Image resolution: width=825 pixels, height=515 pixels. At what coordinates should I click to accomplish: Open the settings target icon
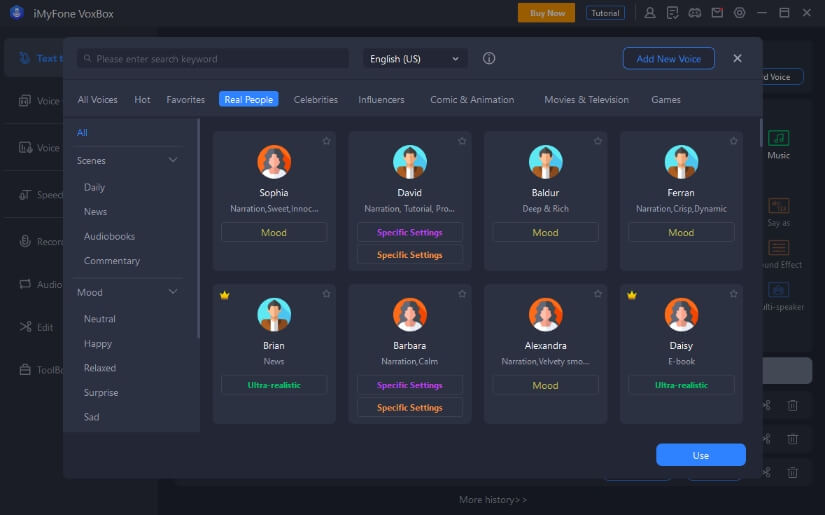pyautogui.click(x=739, y=13)
